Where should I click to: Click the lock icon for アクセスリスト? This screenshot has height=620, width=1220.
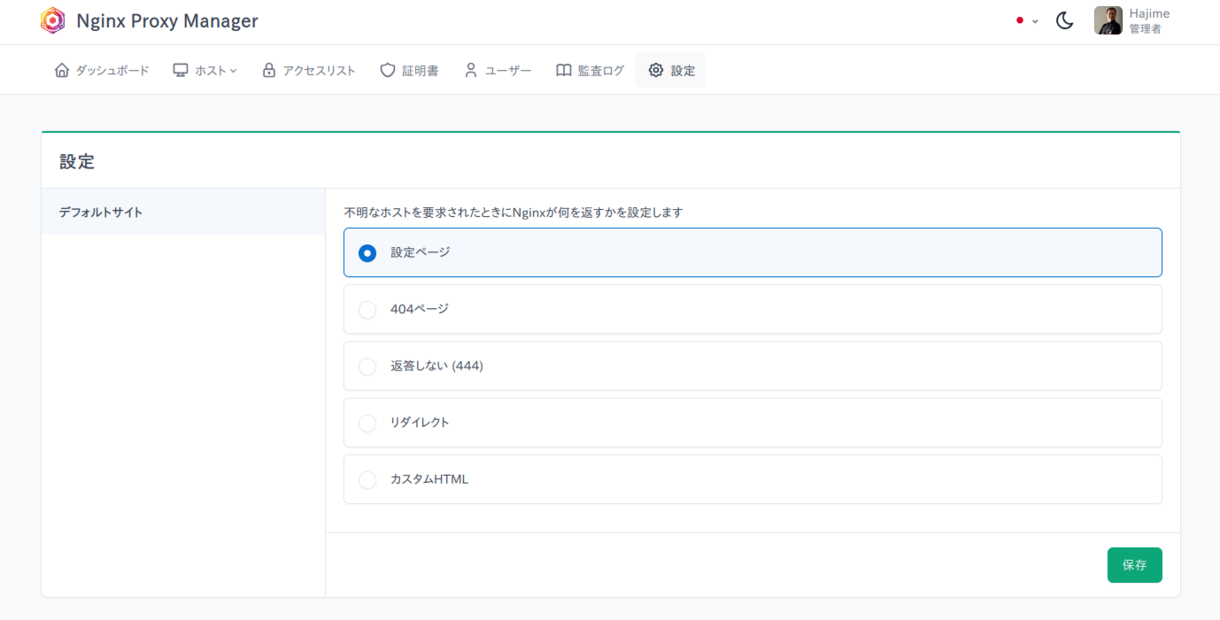click(x=269, y=71)
